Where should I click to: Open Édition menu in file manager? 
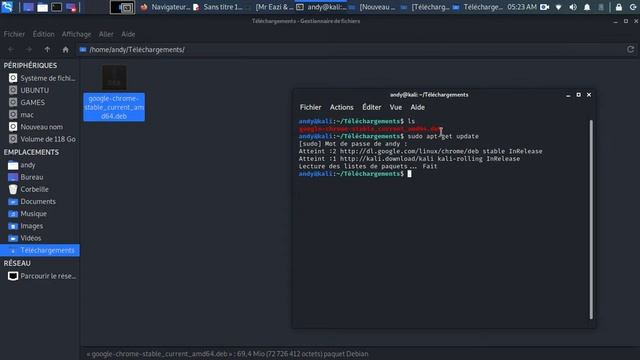coord(44,34)
